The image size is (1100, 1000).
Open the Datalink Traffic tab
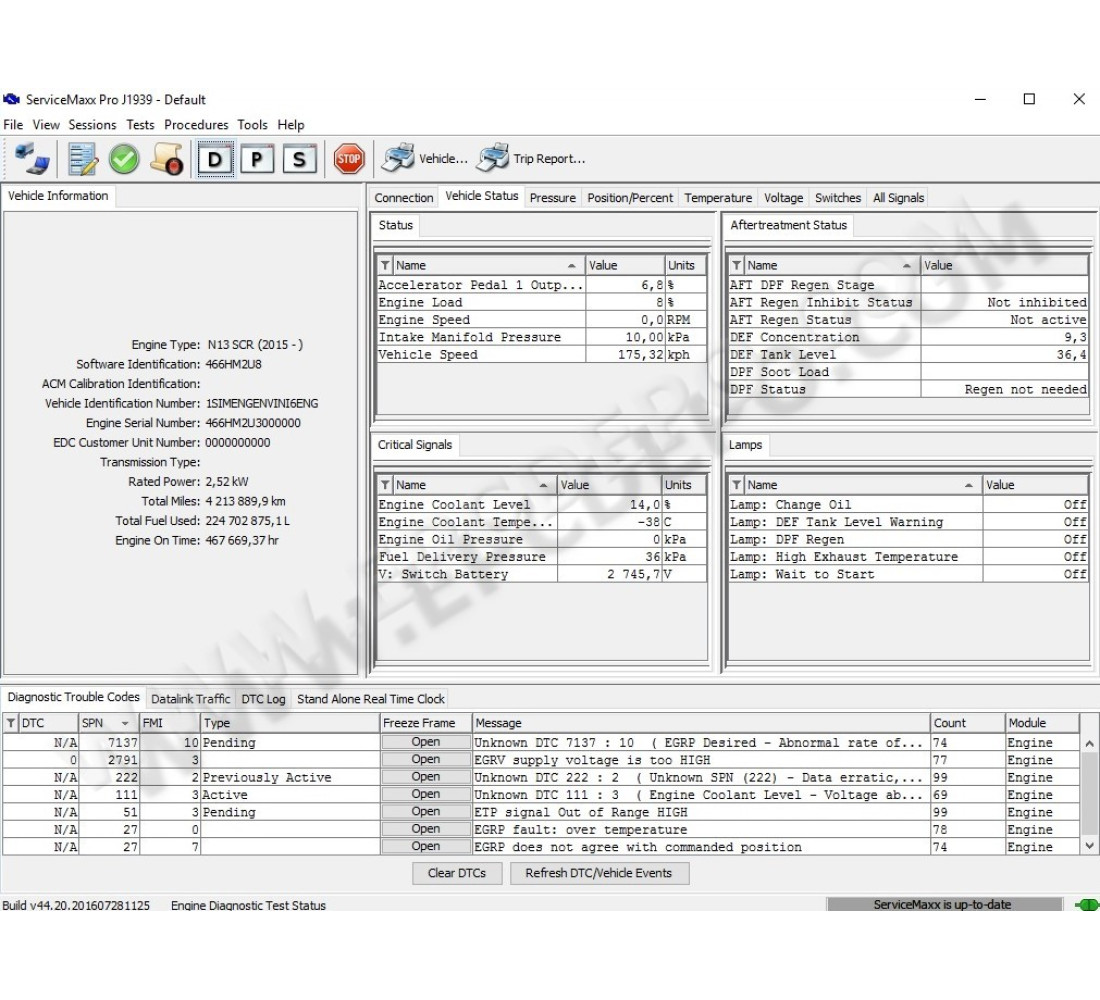tap(191, 698)
